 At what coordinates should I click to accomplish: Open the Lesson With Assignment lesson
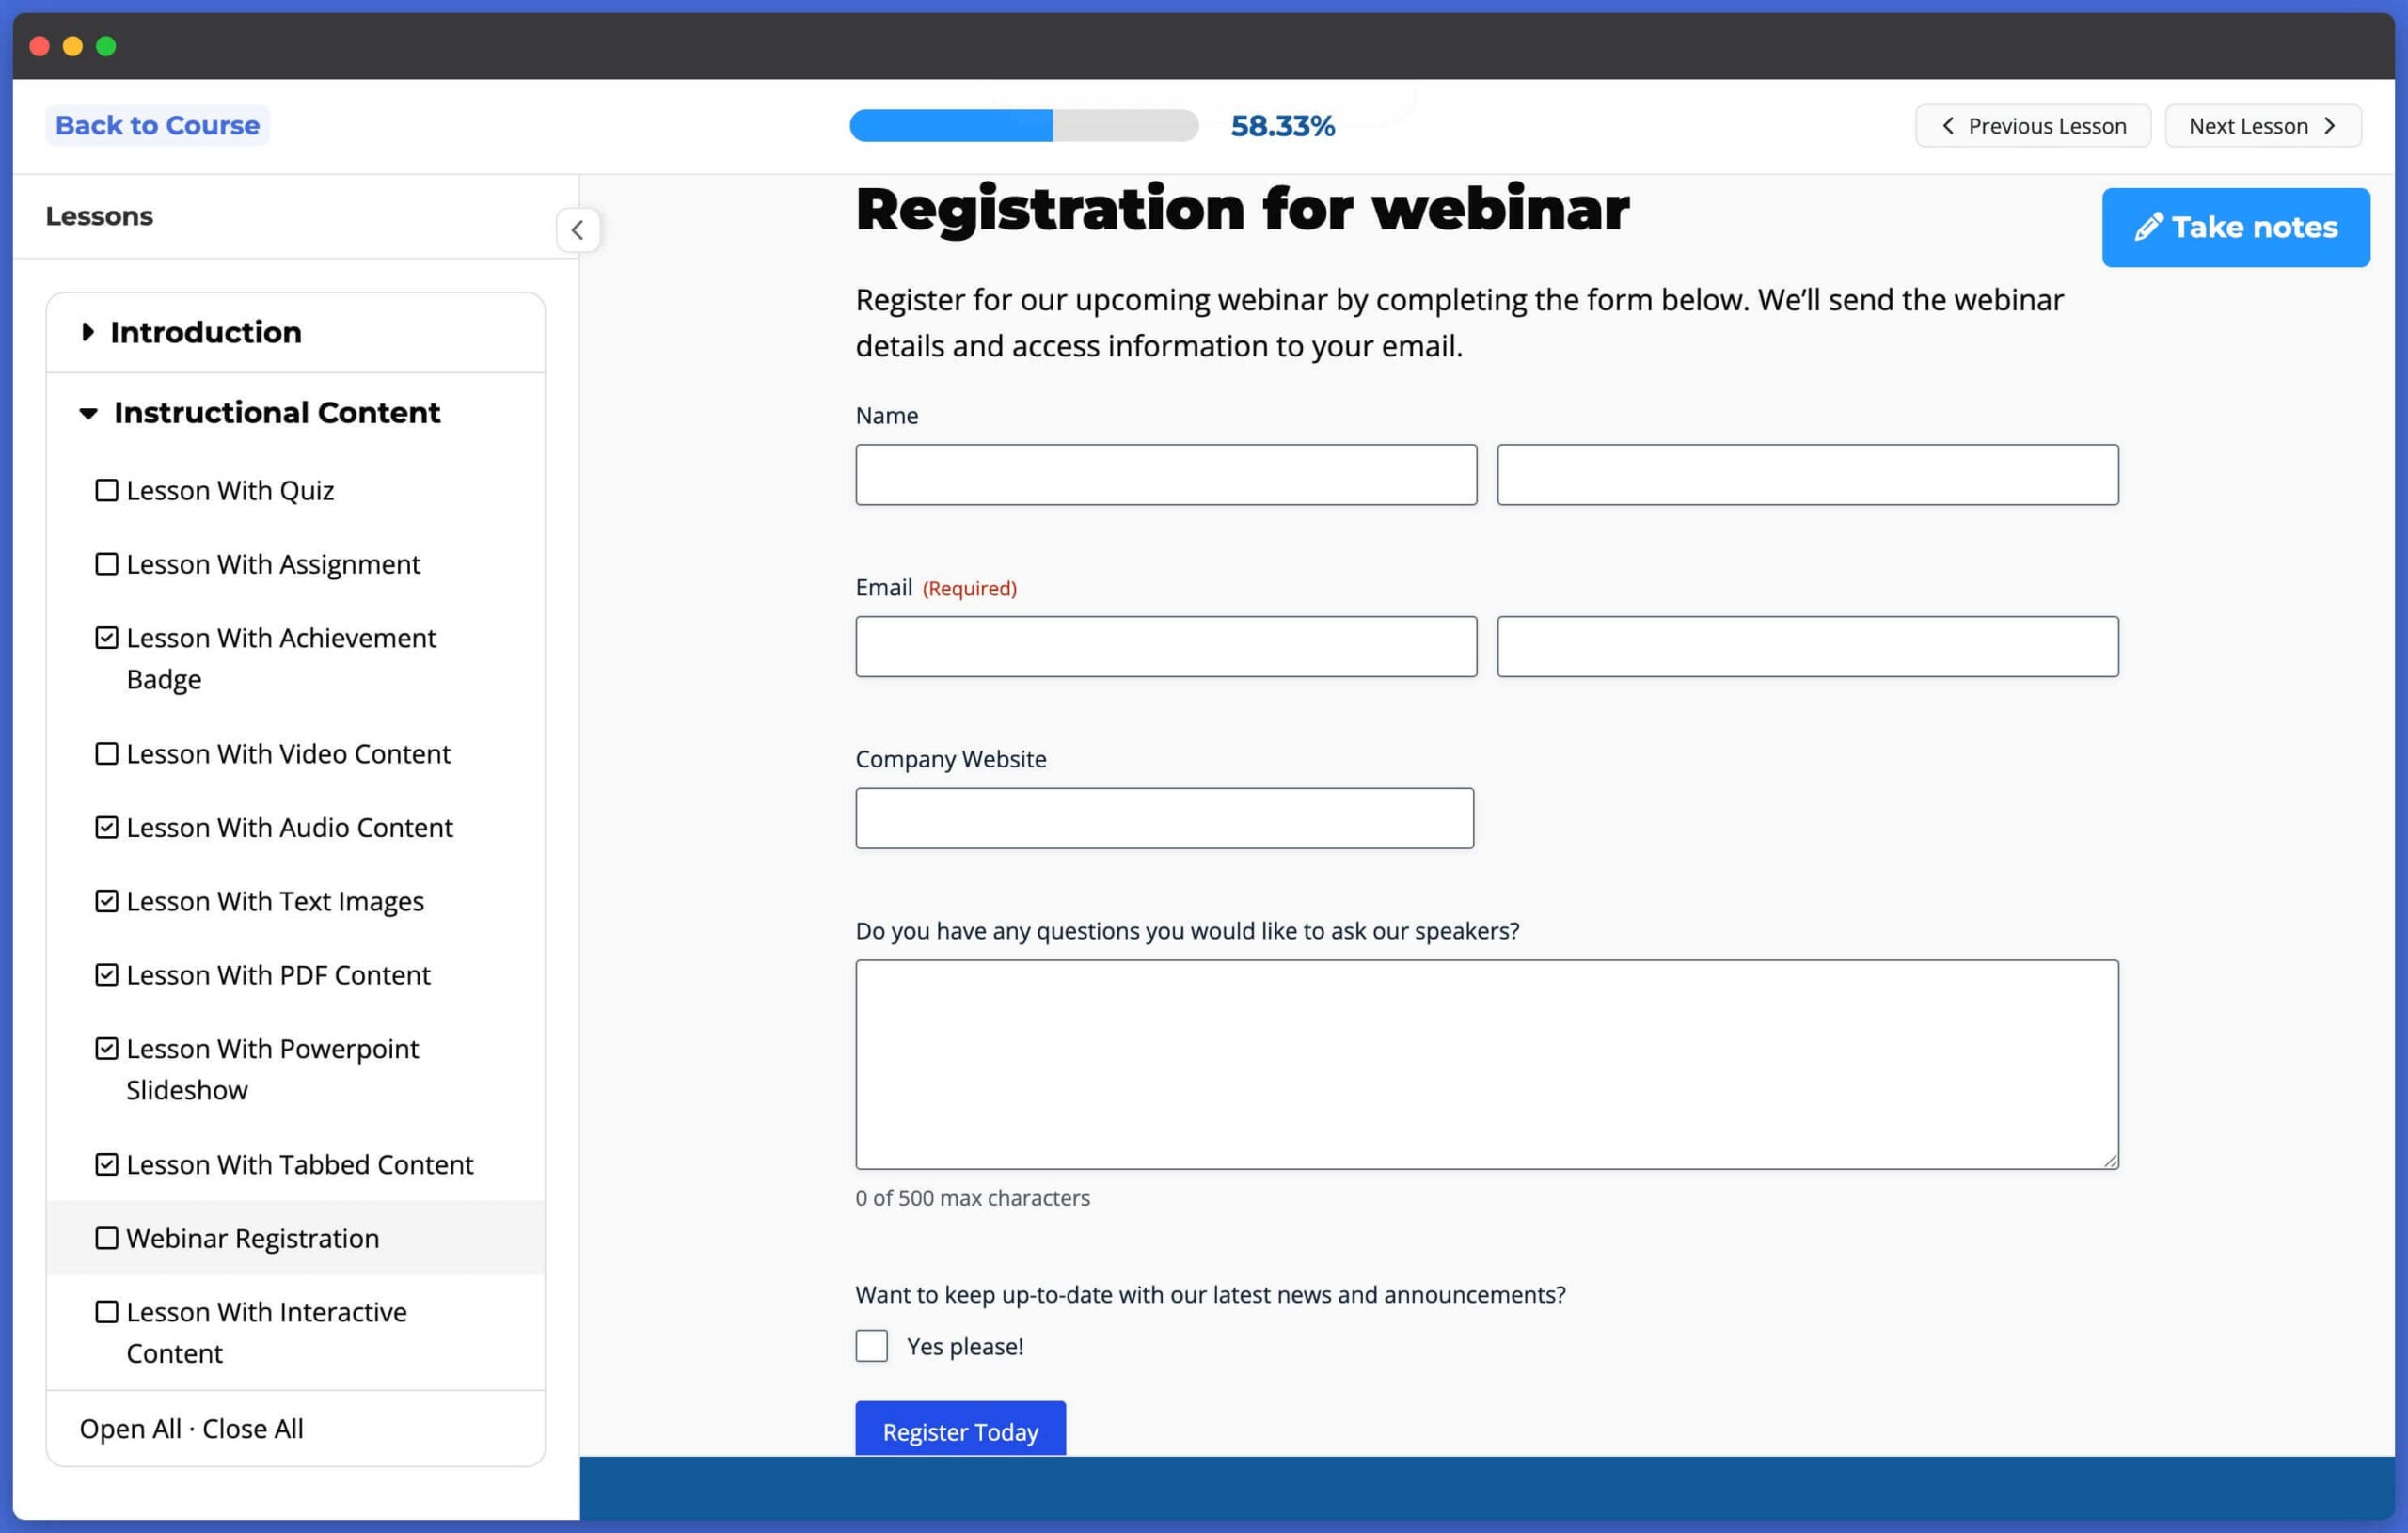273,564
